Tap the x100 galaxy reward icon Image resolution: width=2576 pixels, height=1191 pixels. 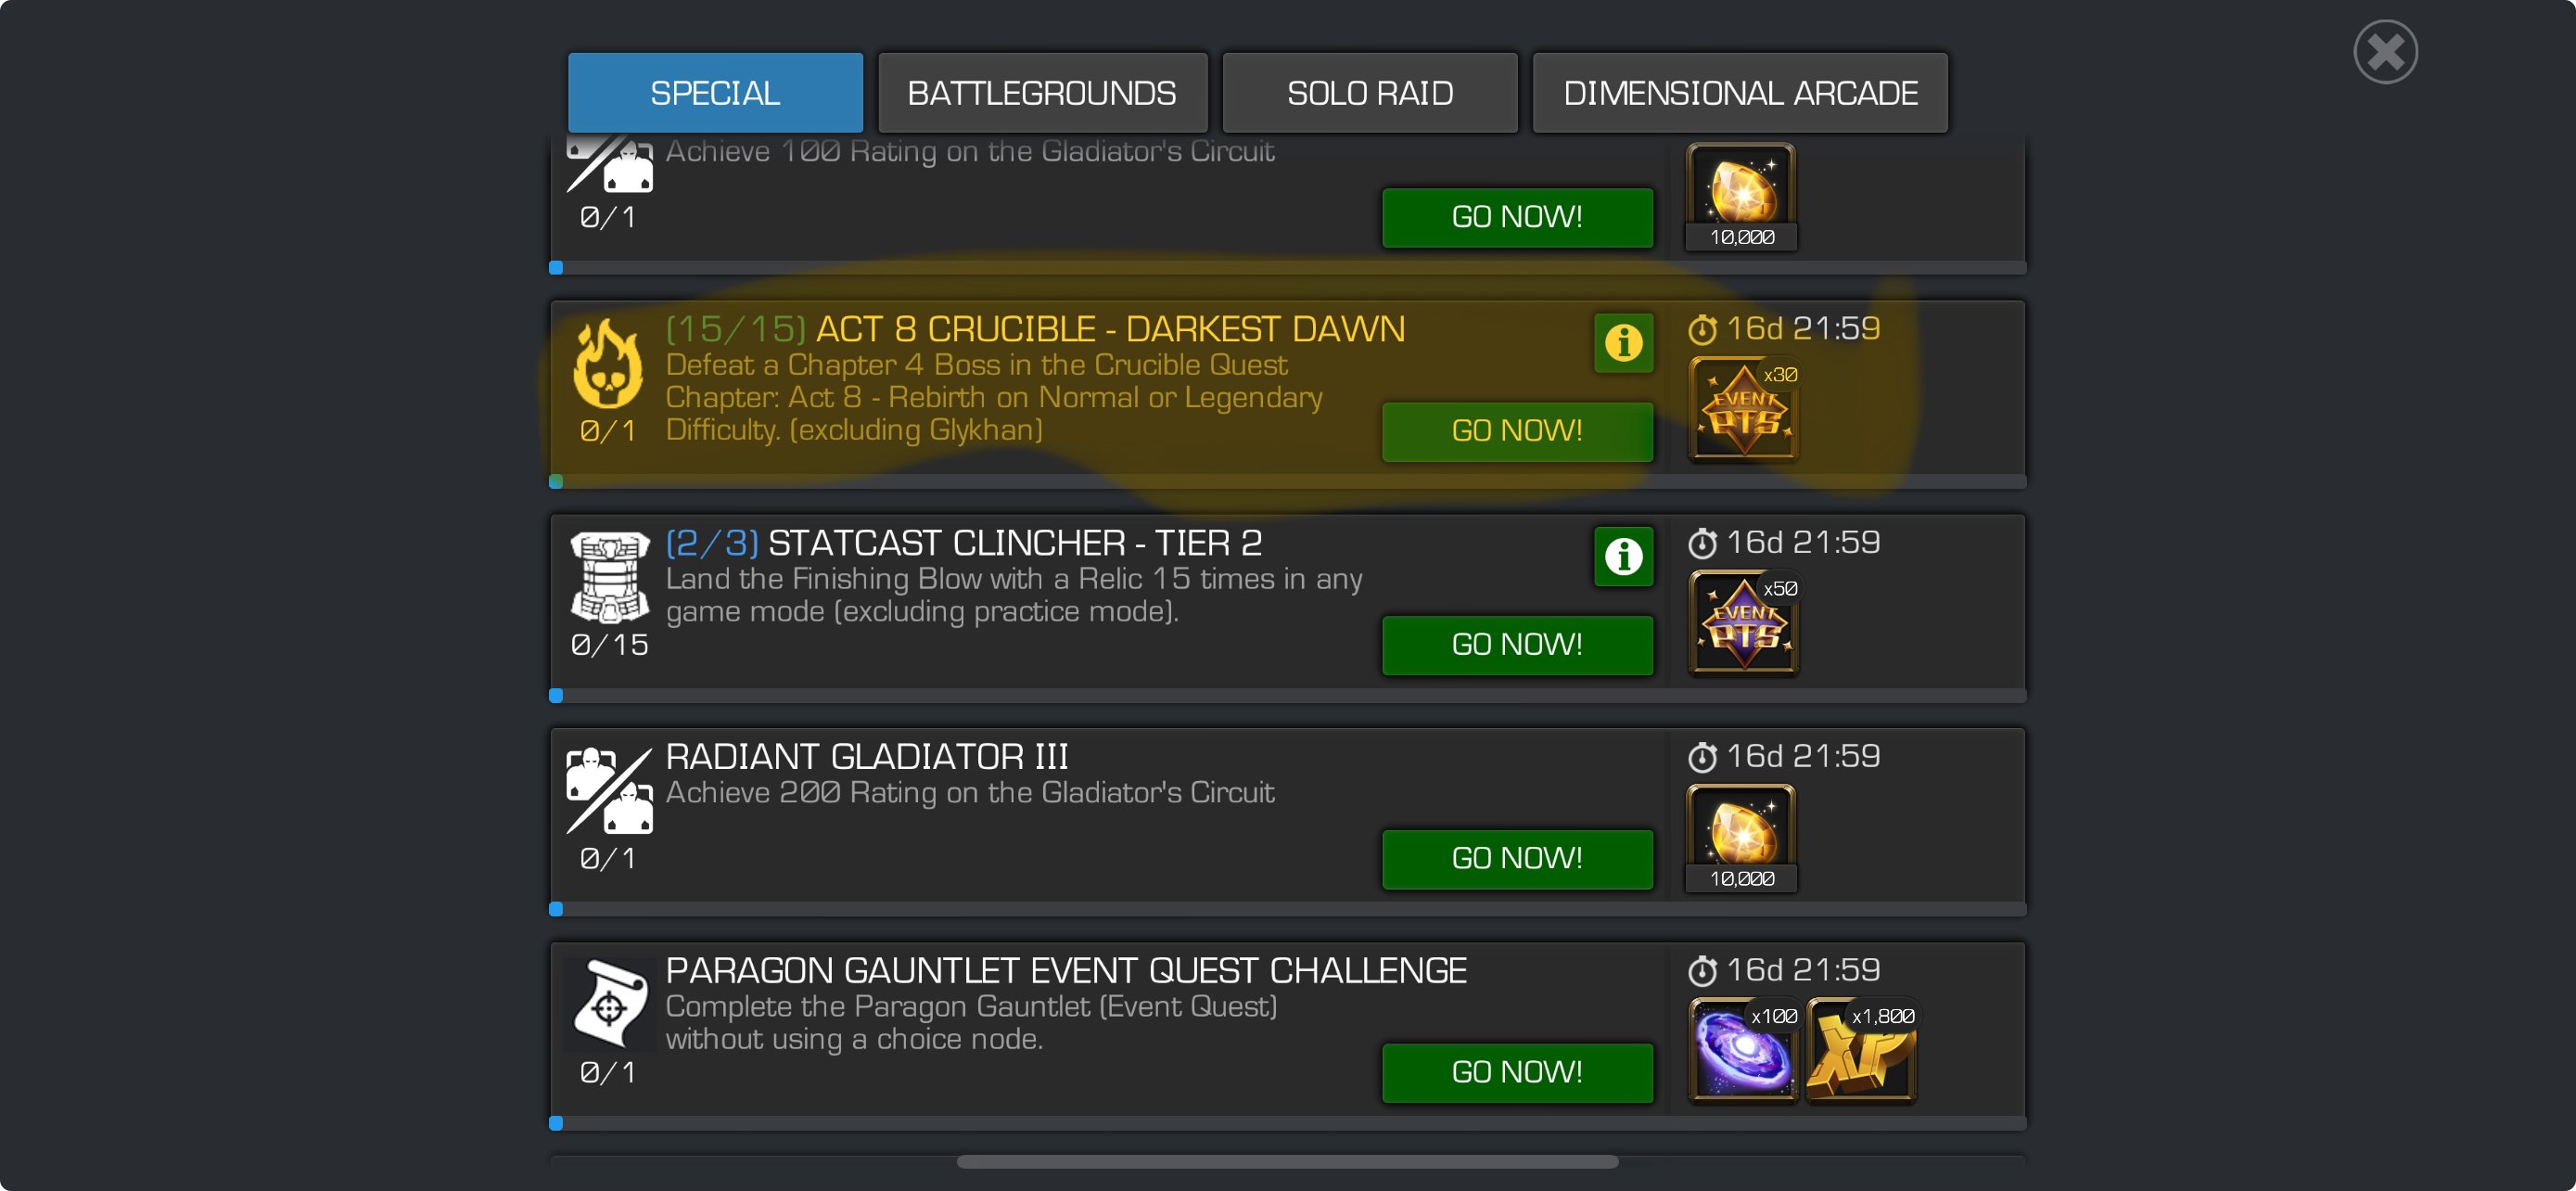(x=1743, y=1051)
